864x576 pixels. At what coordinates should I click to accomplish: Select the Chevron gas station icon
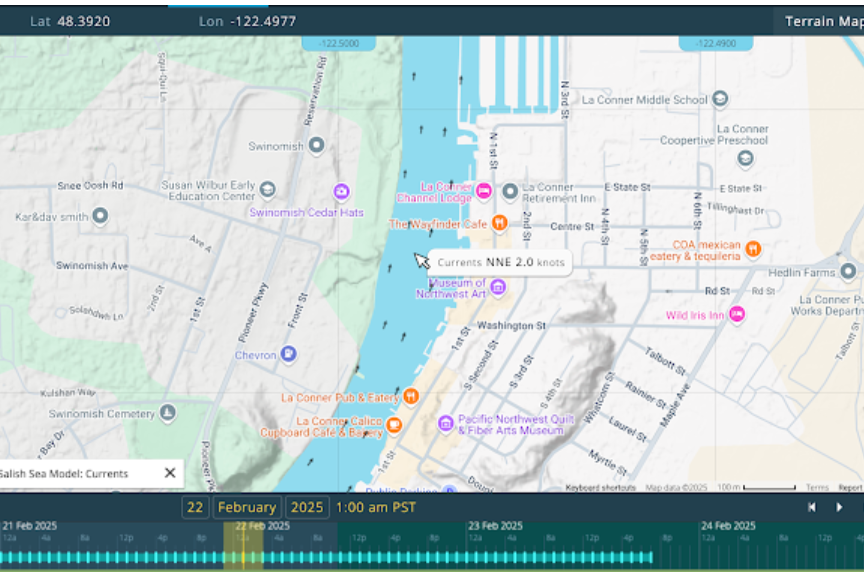[x=288, y=353]
